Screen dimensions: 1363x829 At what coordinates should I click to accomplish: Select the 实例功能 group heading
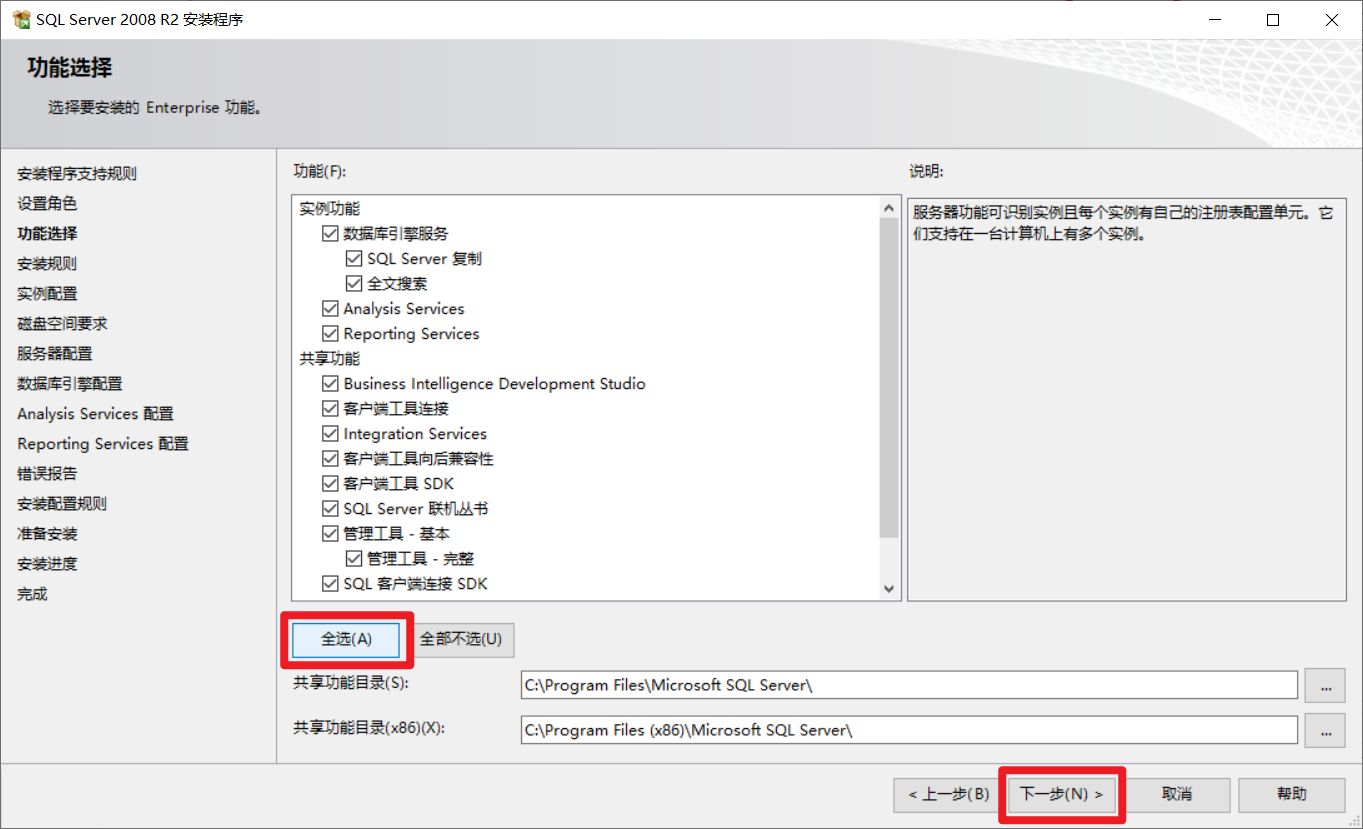(330, 209)
